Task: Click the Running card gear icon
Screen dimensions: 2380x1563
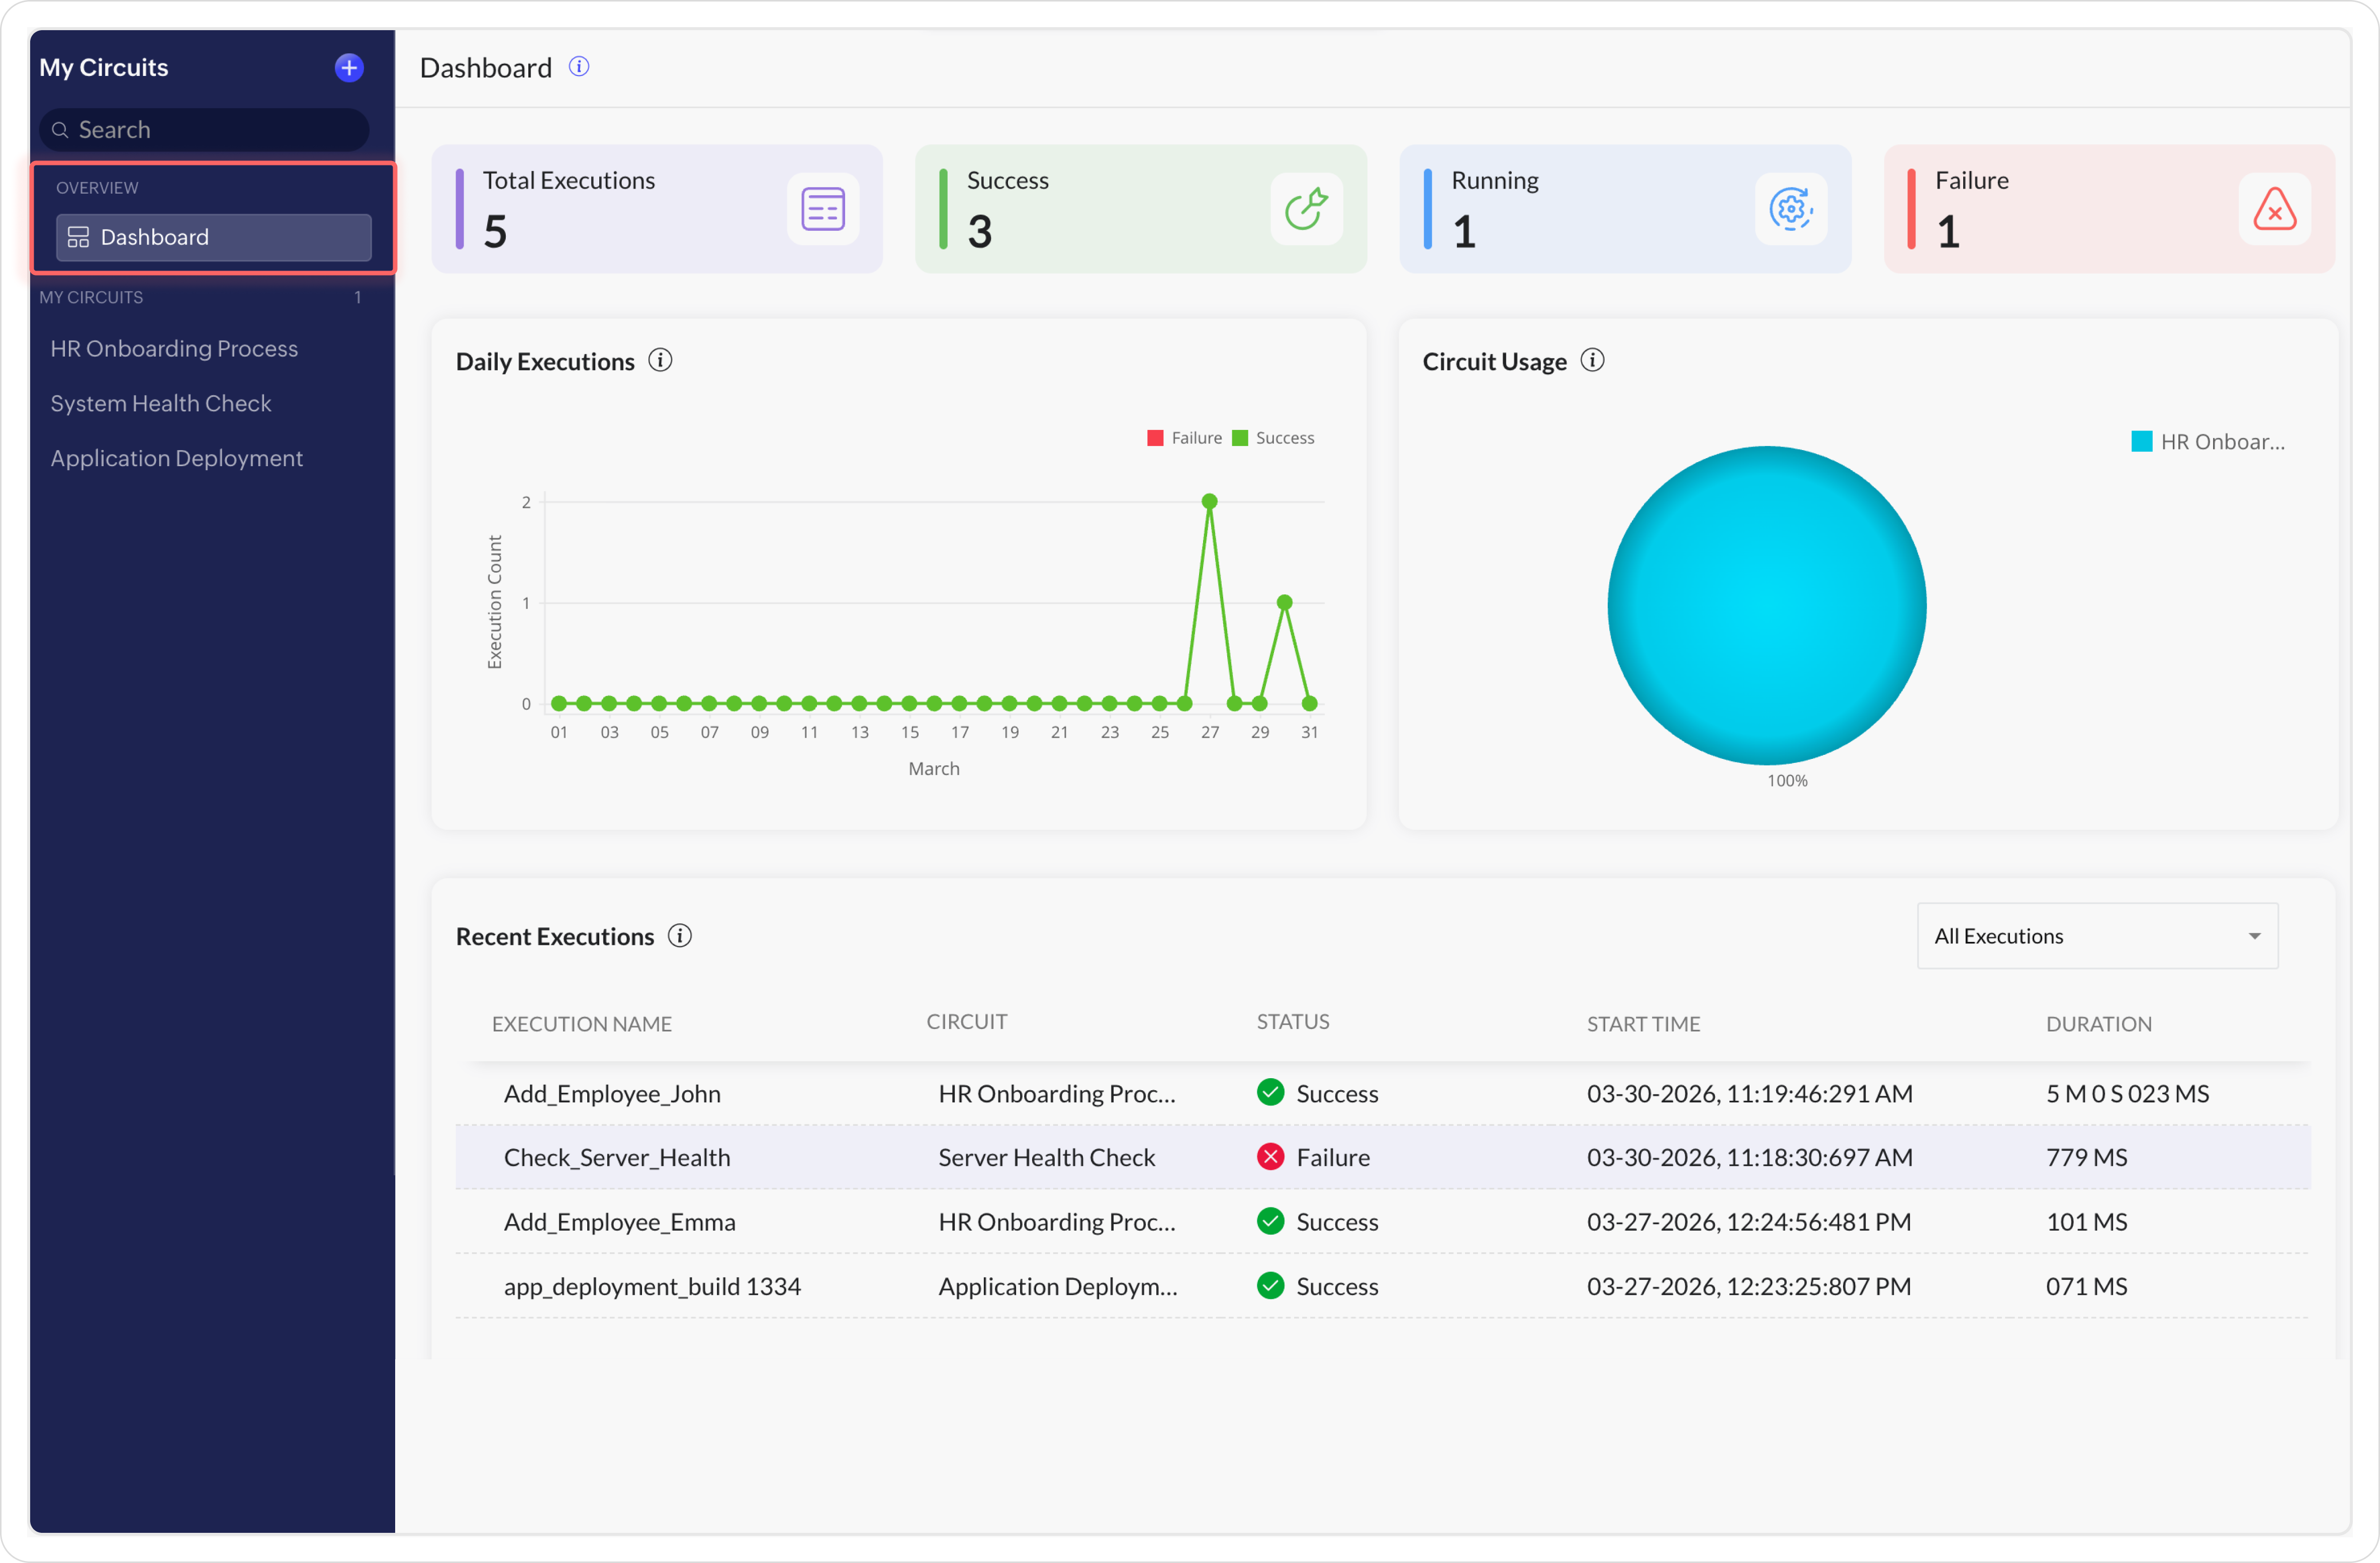Action: coord(1790,209)
